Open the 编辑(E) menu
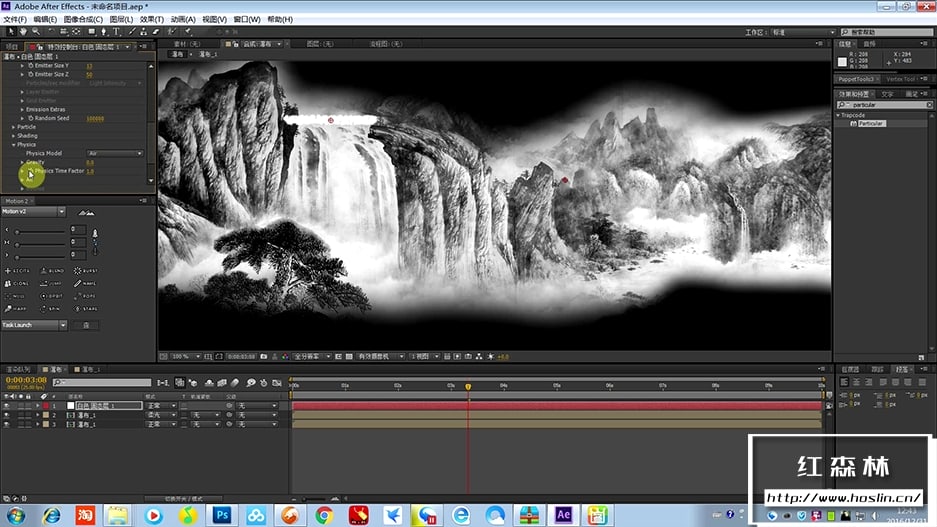Image resolution: width=937 pixels, height=527 pixels. [45, 19]
